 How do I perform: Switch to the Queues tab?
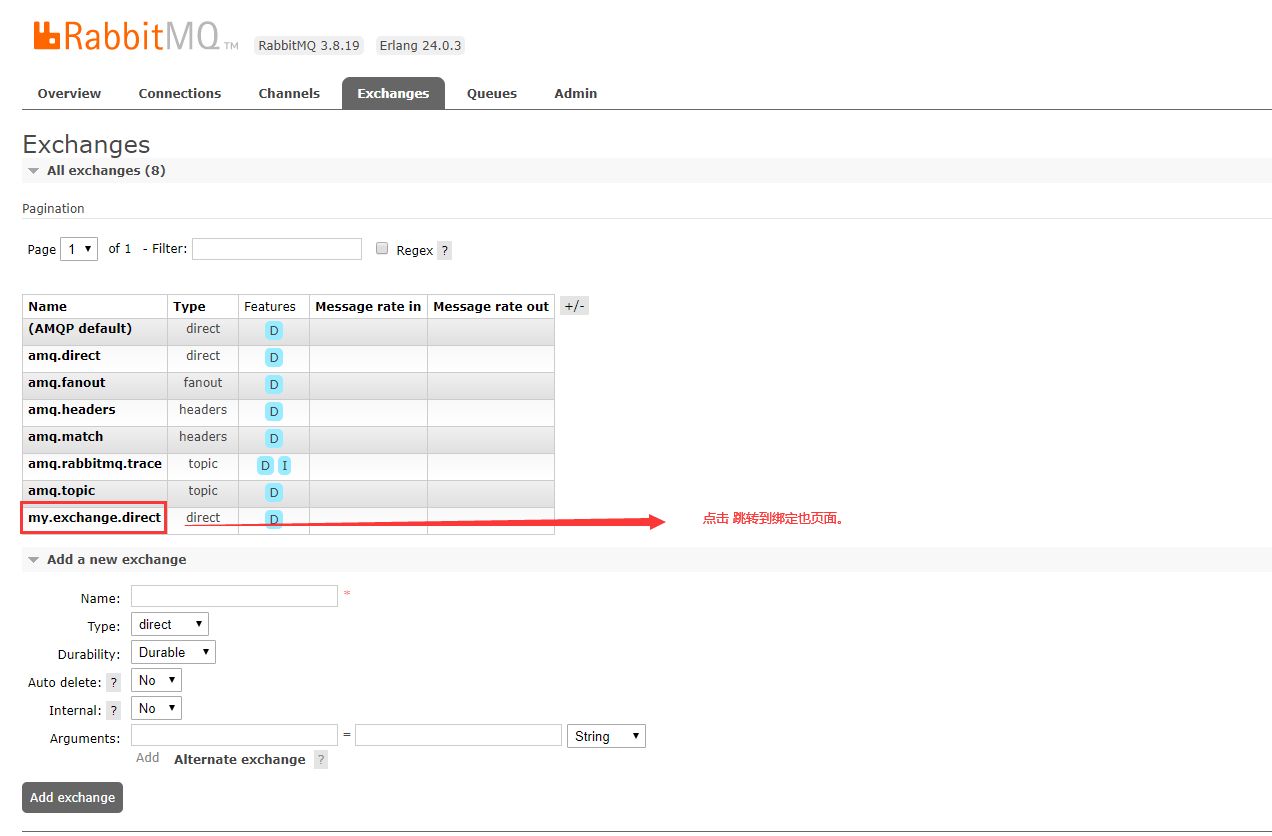pos(492,93)
